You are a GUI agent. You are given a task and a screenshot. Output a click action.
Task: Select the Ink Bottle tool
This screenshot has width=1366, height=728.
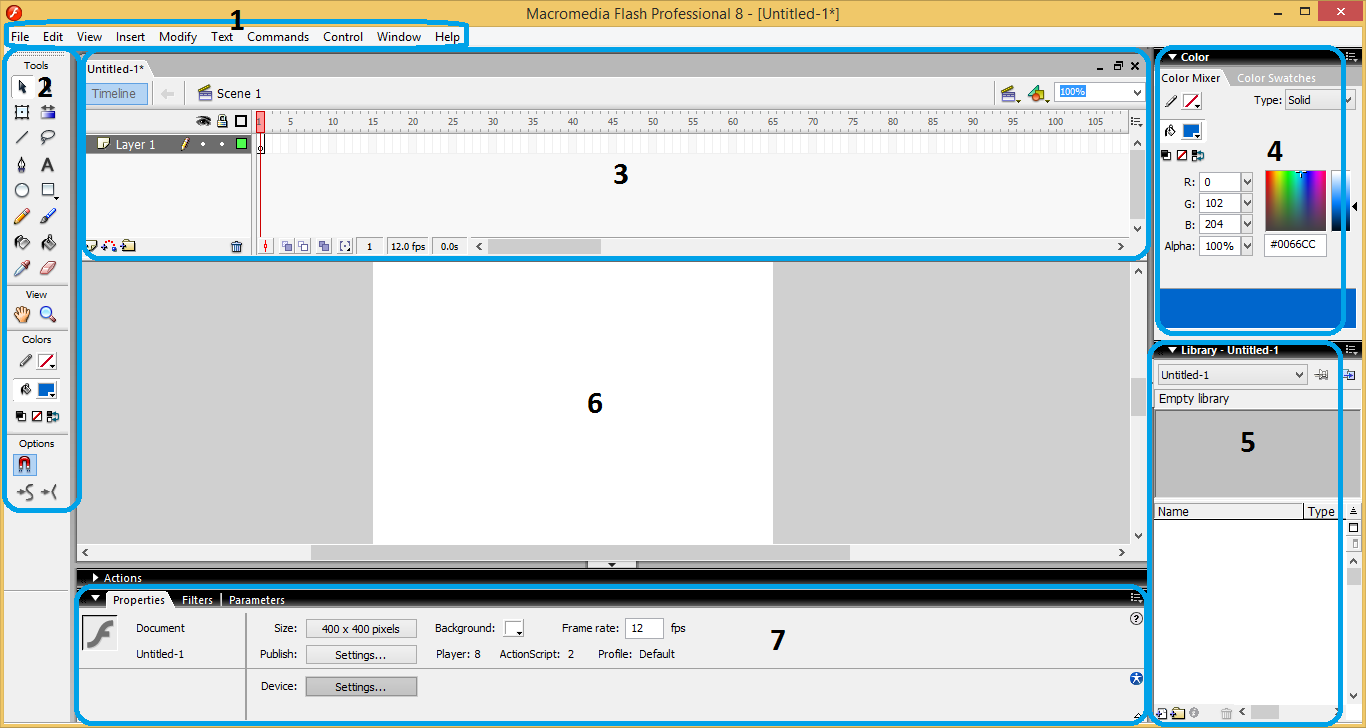tap(22, 242)
